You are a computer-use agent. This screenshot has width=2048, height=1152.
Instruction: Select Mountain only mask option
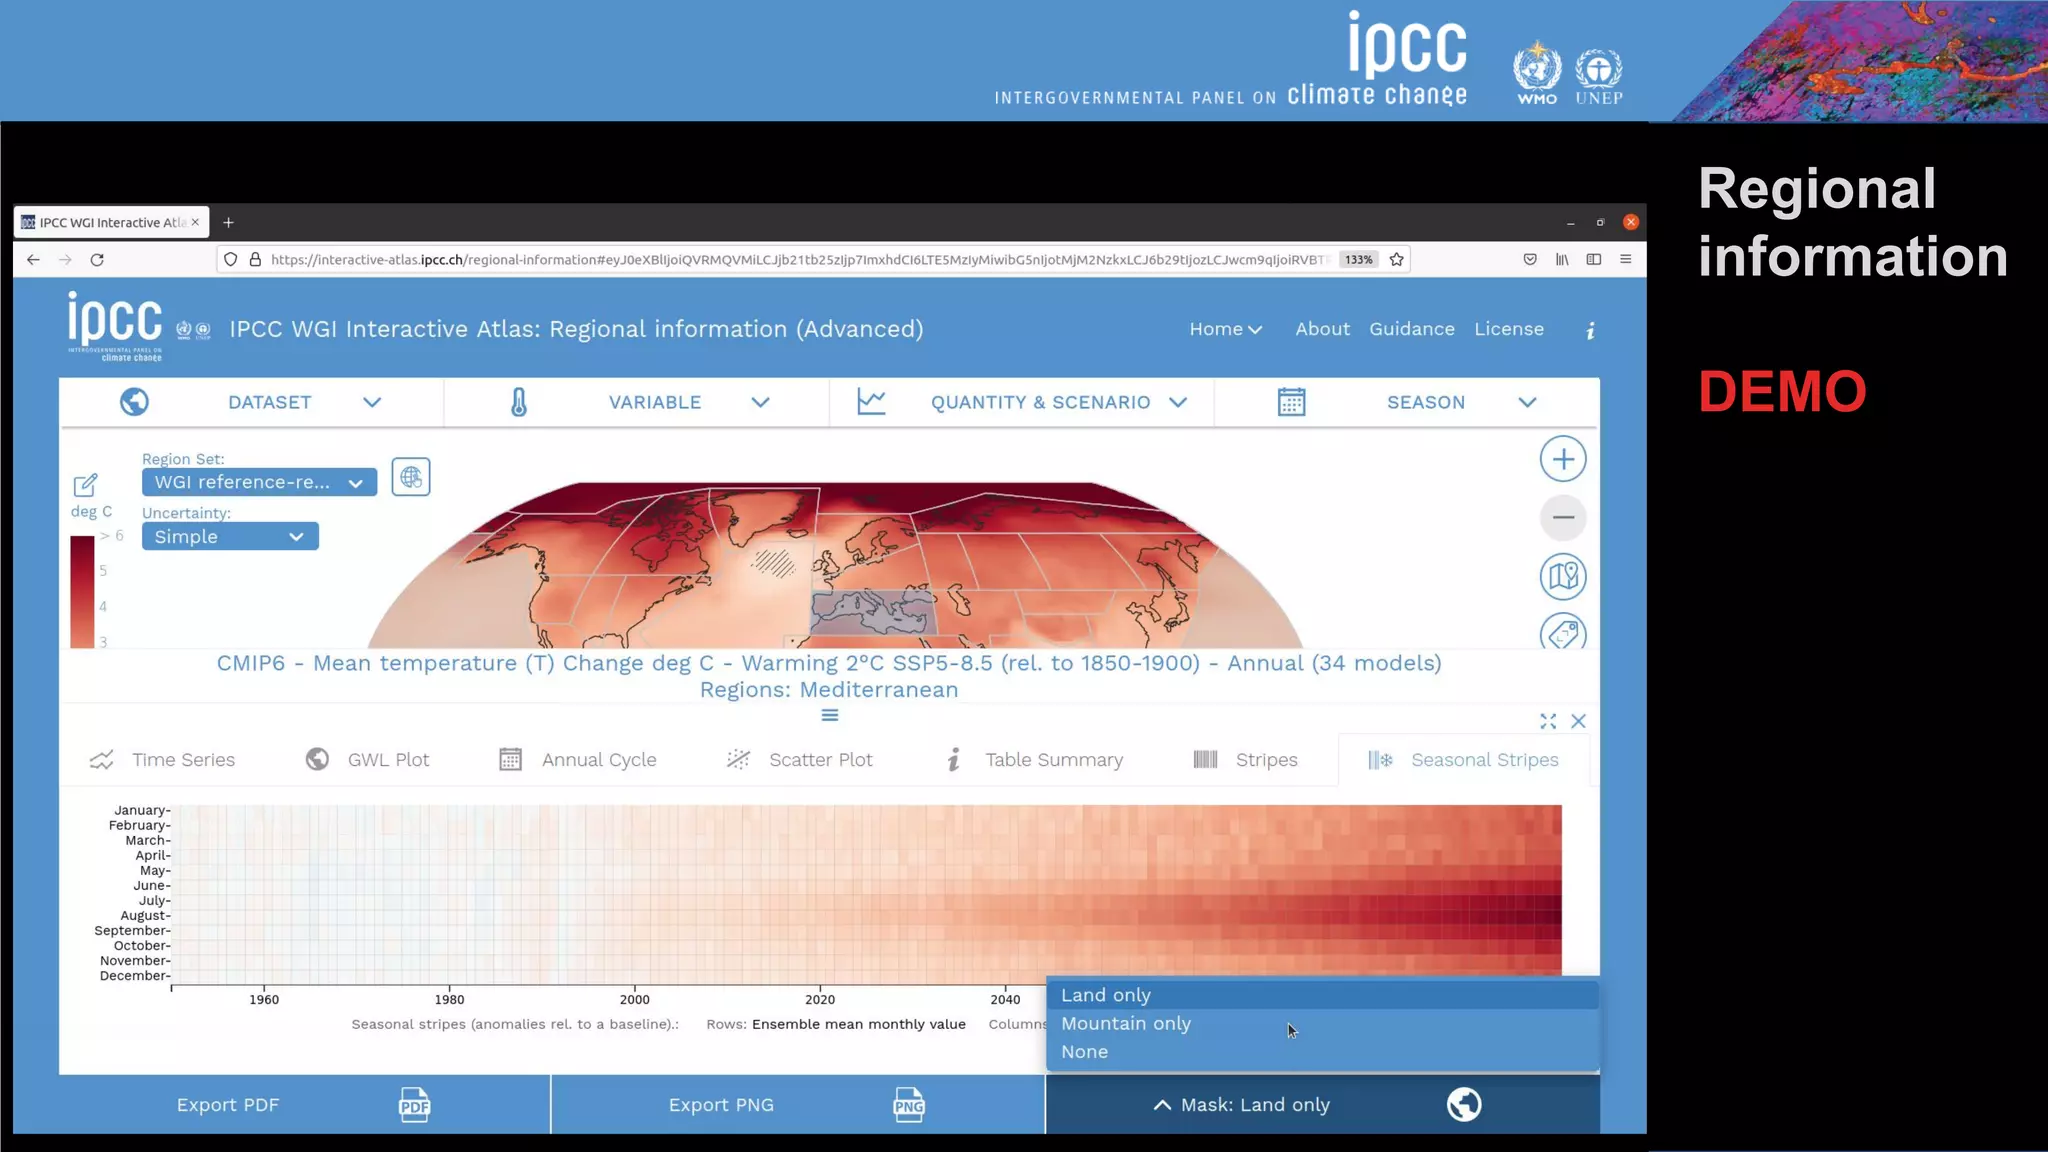coord(1322,1023)
